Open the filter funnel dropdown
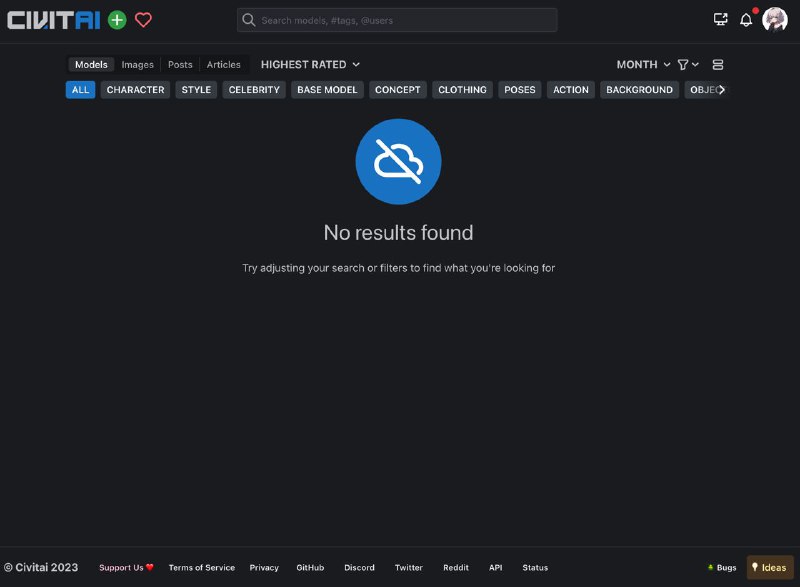The height and width of the screenshot is (587, 800). tap(688, 65)
